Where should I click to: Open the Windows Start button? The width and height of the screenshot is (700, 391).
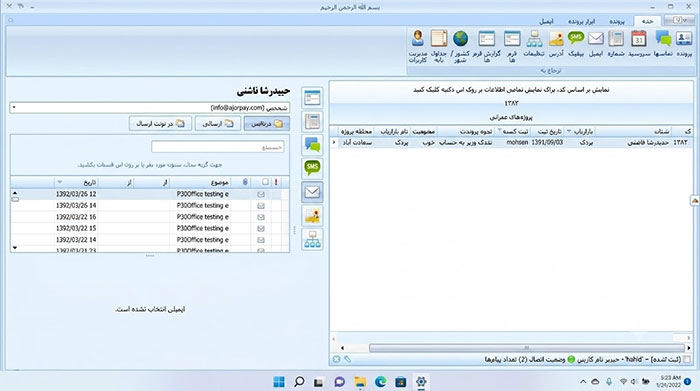point(279,382)
